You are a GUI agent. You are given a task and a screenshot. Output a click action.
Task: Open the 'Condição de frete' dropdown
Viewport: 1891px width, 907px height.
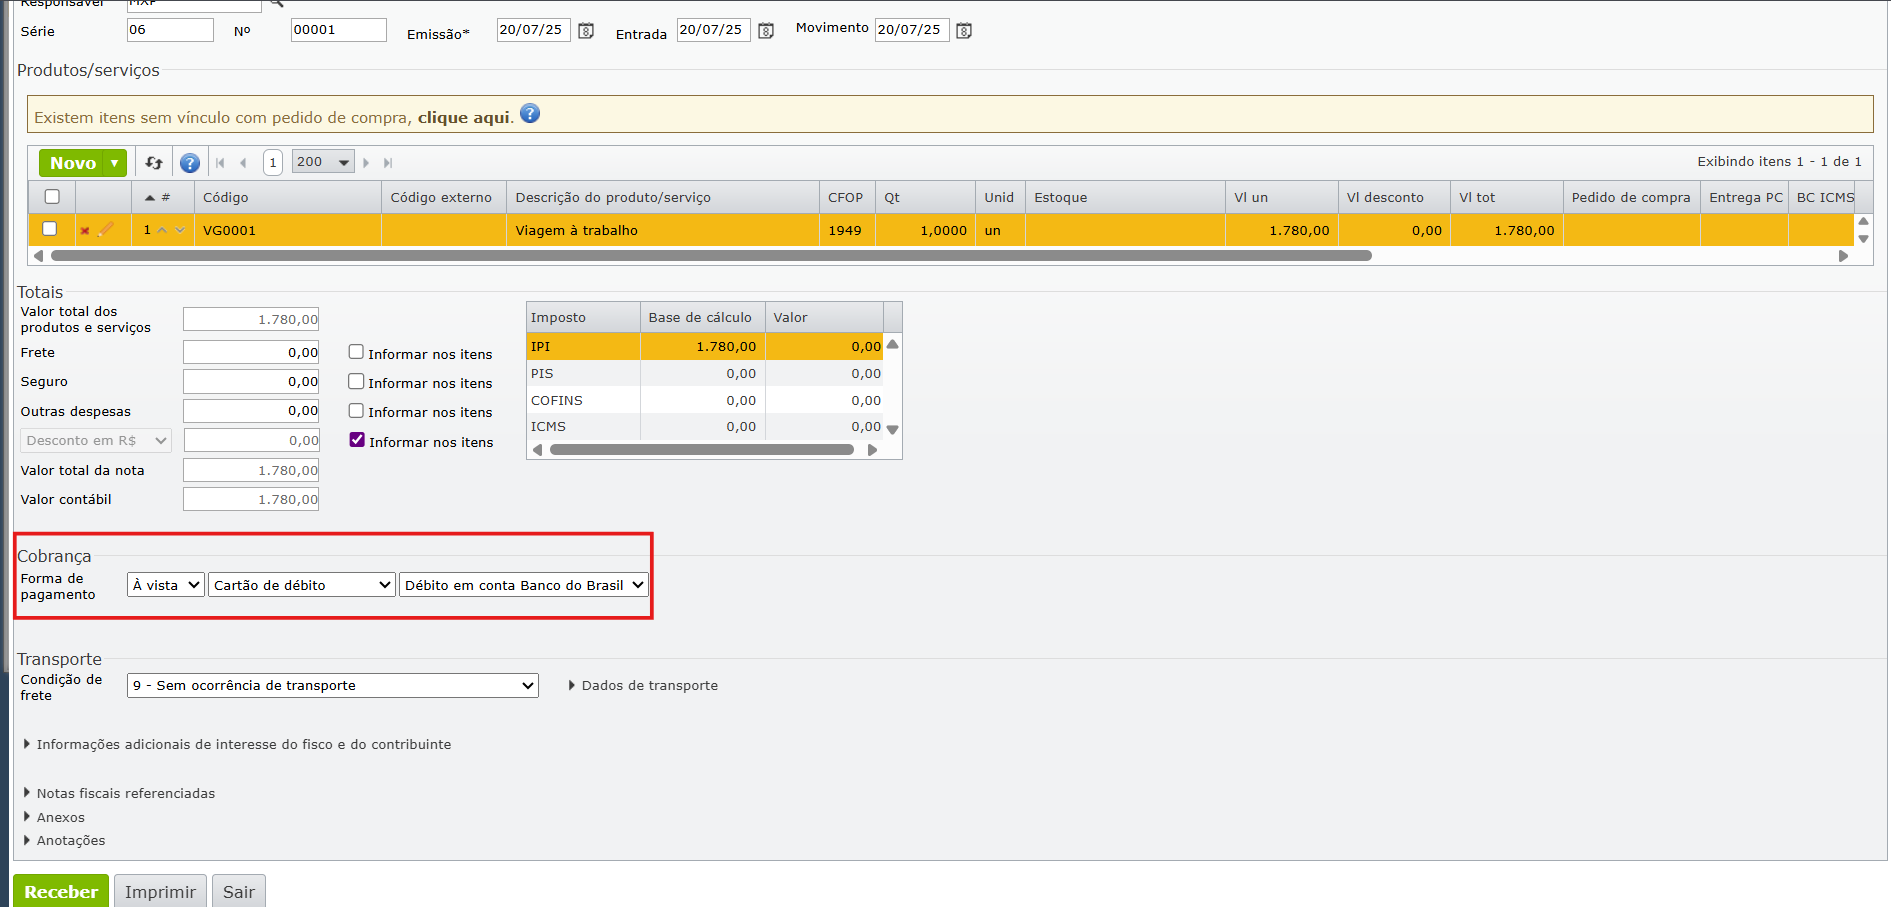pos(333,685)
